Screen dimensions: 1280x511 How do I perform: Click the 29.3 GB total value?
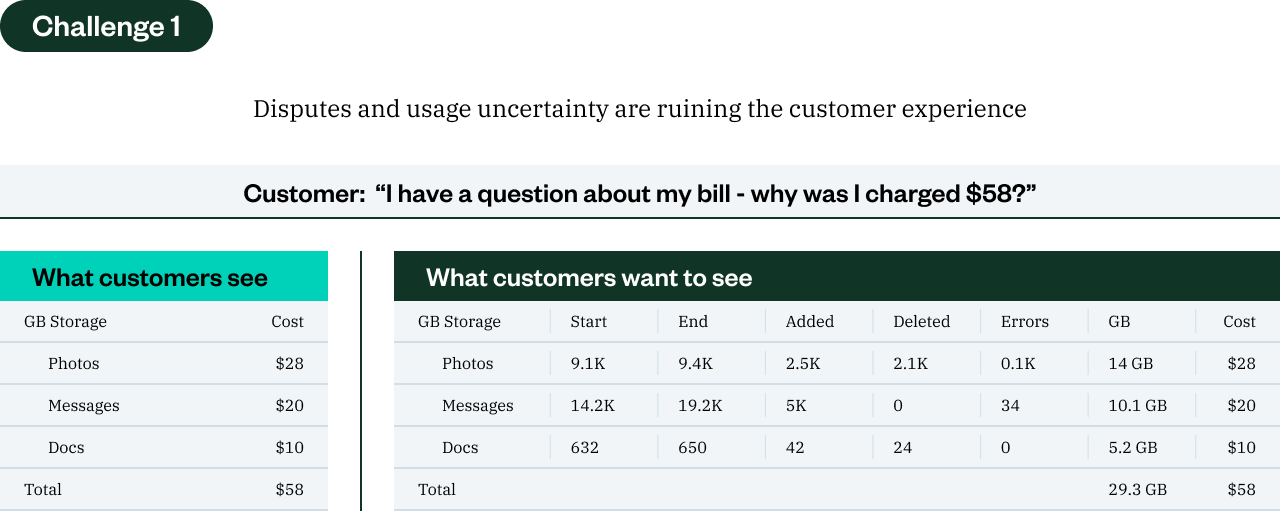(x=1137, y=490)
